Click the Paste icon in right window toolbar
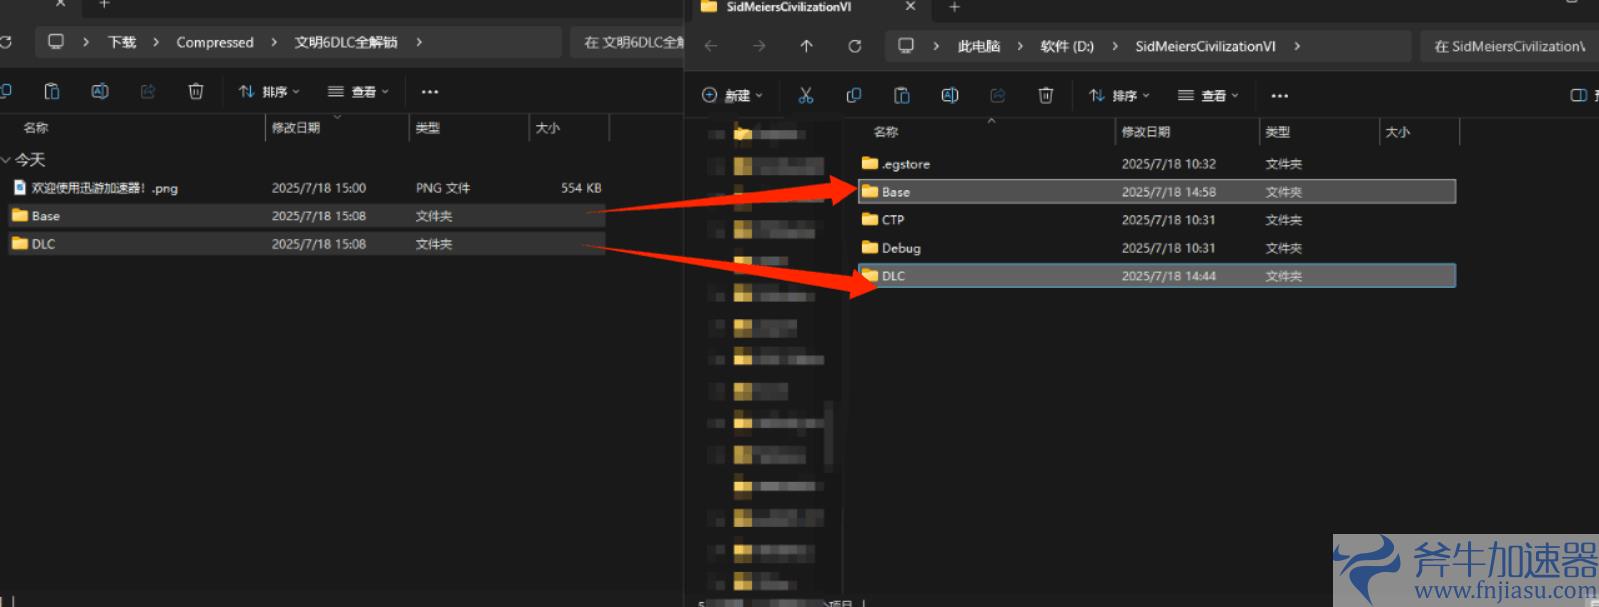The image size is (1599, 607). click(901, 95)
